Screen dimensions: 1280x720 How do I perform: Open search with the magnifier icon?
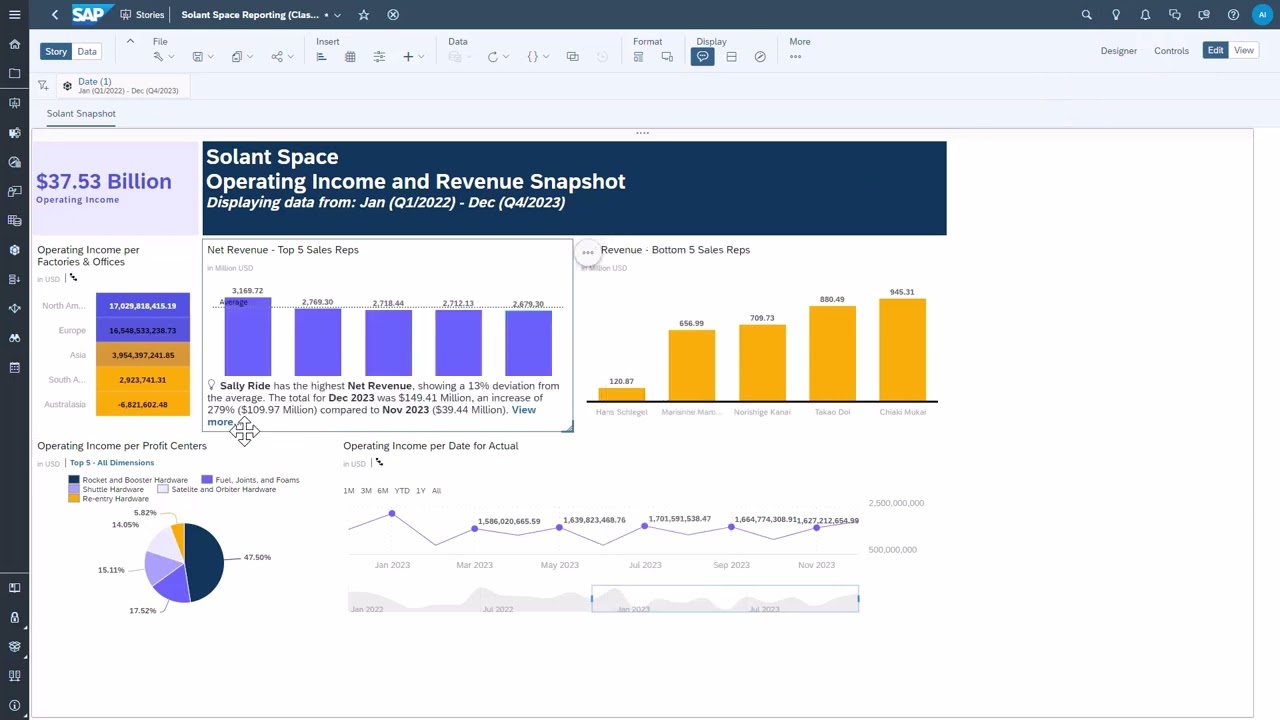point(1086,15)
